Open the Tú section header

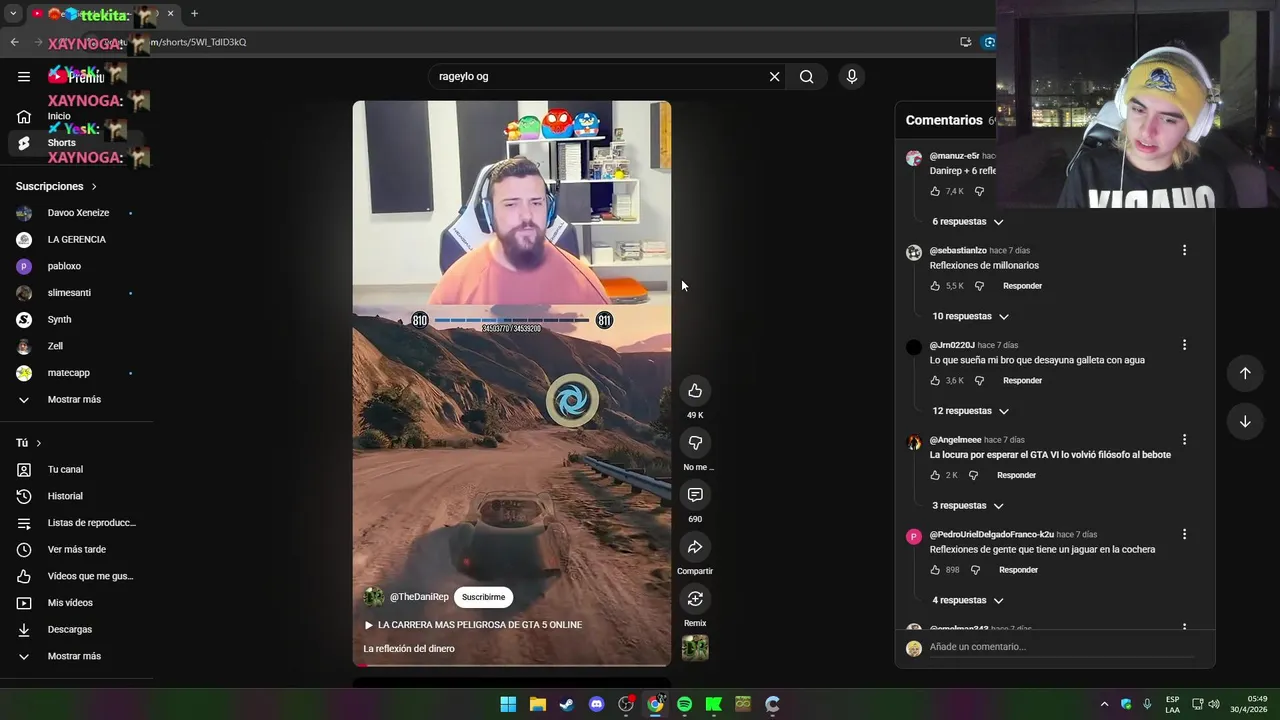29,443
